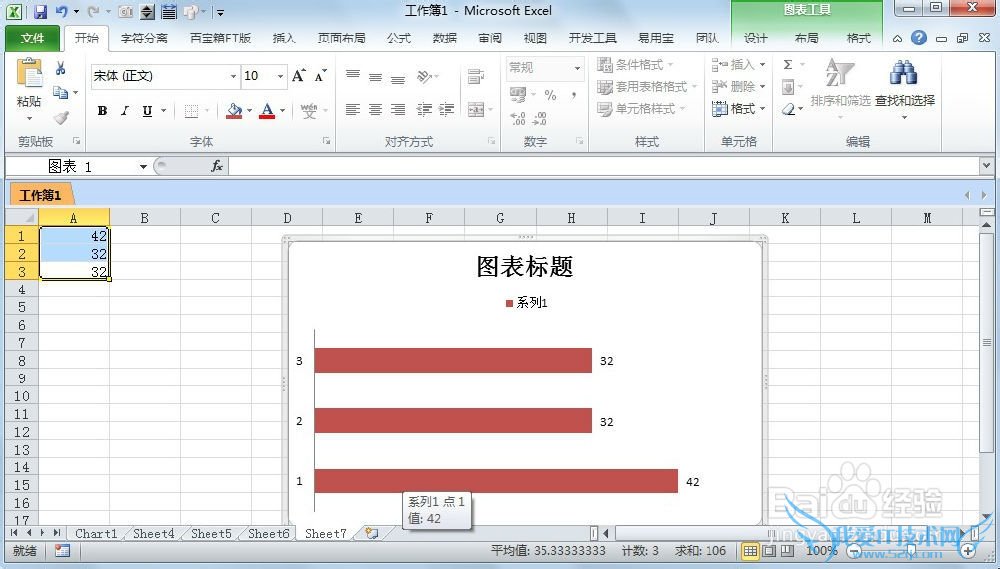This screenshot has width=1000, height=569.
Task: Open the 单元格样式 cell styles dropdown
Action: (x=641, y=108)
